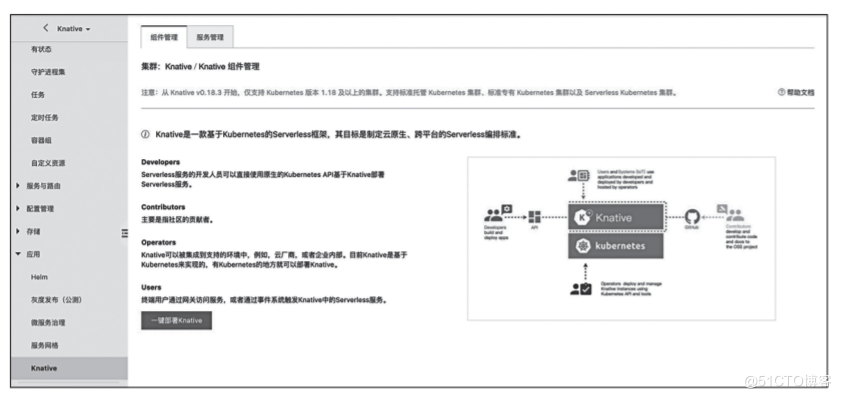
Task: Open the 任务 sidebar entry
Action: click(x=38, y=95)
